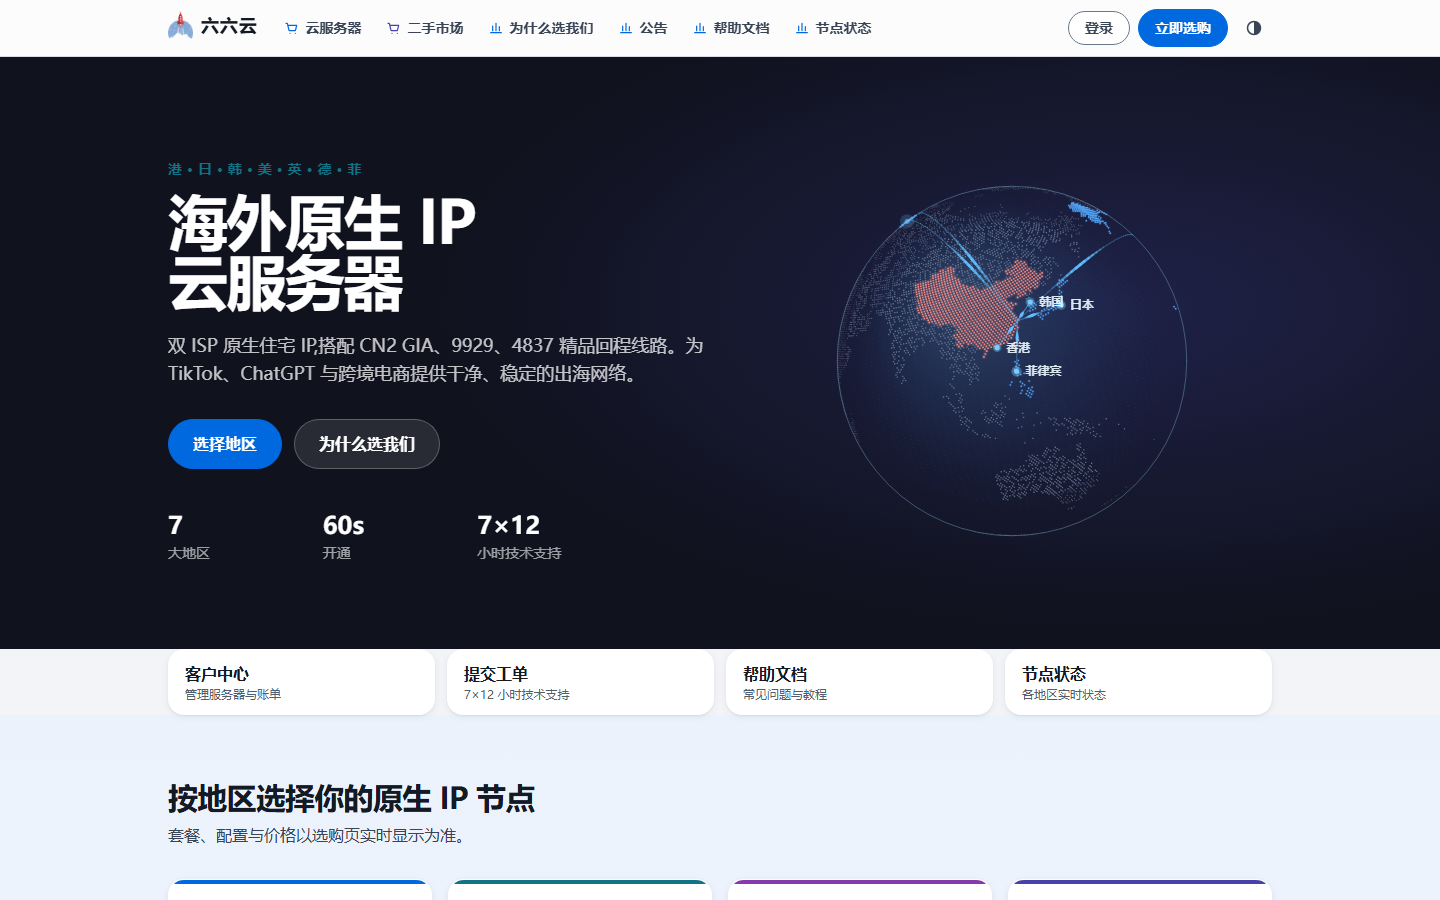Click the note 套餐、配置与价格以选购页实时显示为准。
The height and width of the screenshot is (900, 1440).
click(319, 836)
